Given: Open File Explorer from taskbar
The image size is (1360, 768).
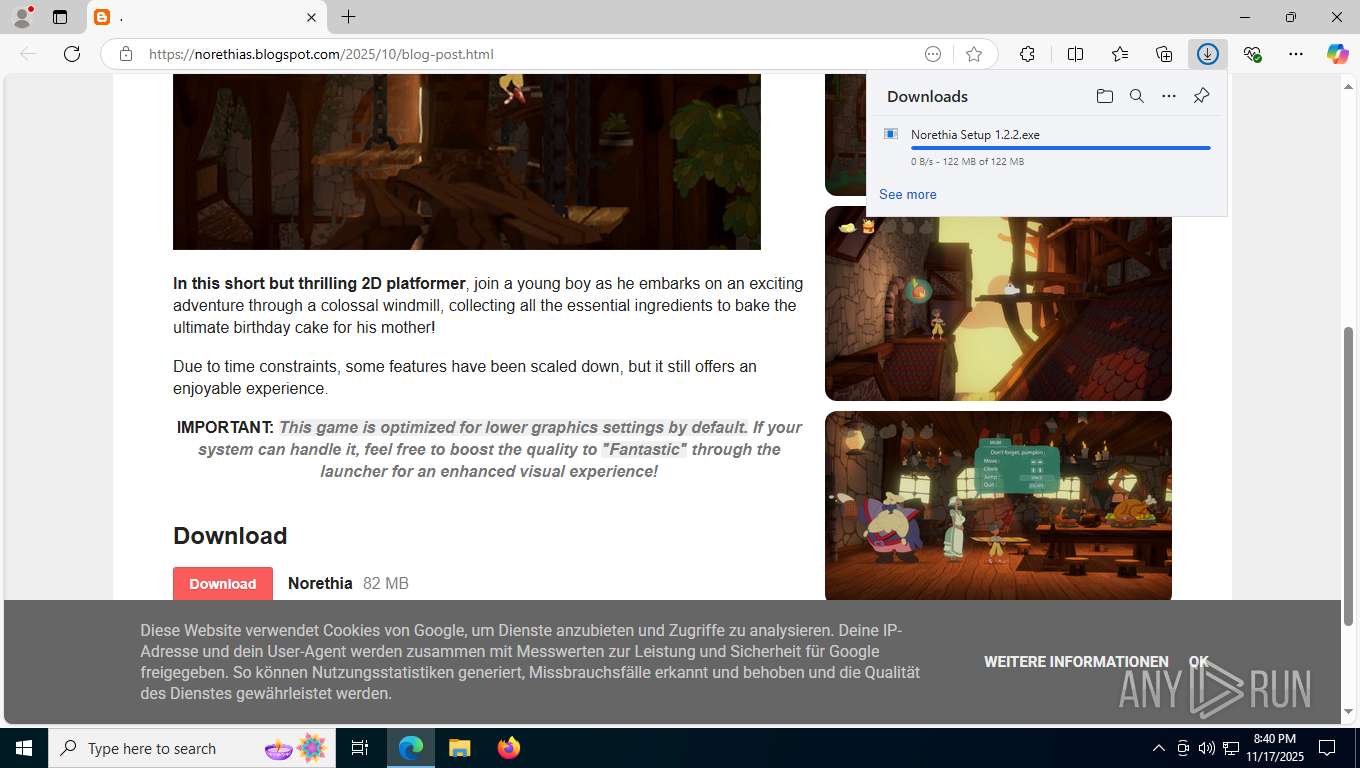Looking at the screenshot, I should [x=459, y=748].
